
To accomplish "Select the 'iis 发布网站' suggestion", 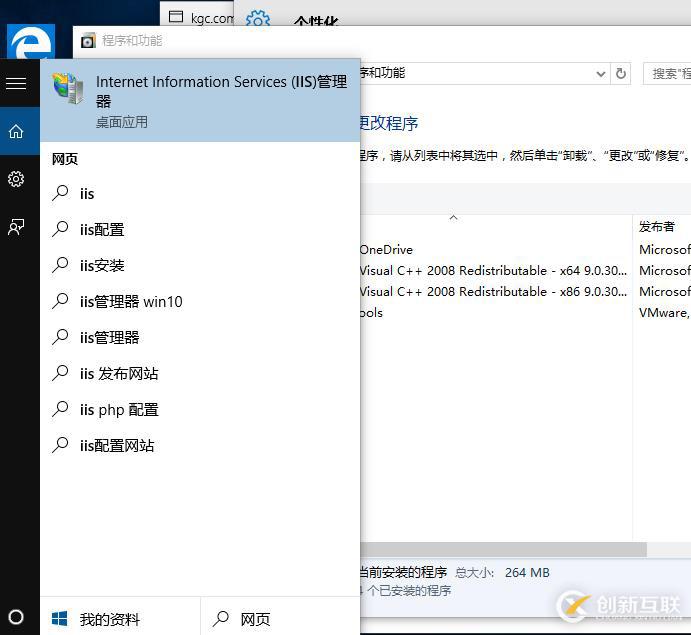I will [x=200, y=373].
